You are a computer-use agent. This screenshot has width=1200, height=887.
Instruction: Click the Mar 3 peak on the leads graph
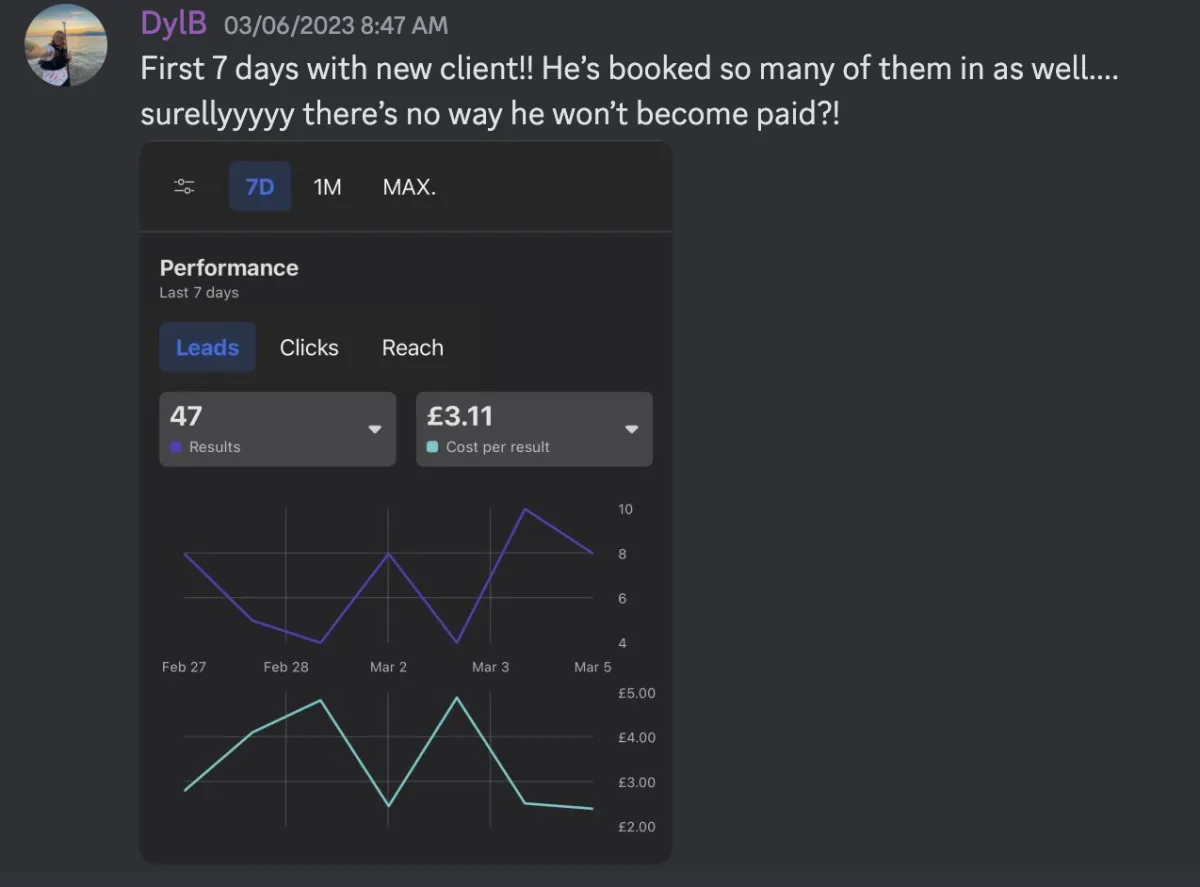[x=526, y=509]
